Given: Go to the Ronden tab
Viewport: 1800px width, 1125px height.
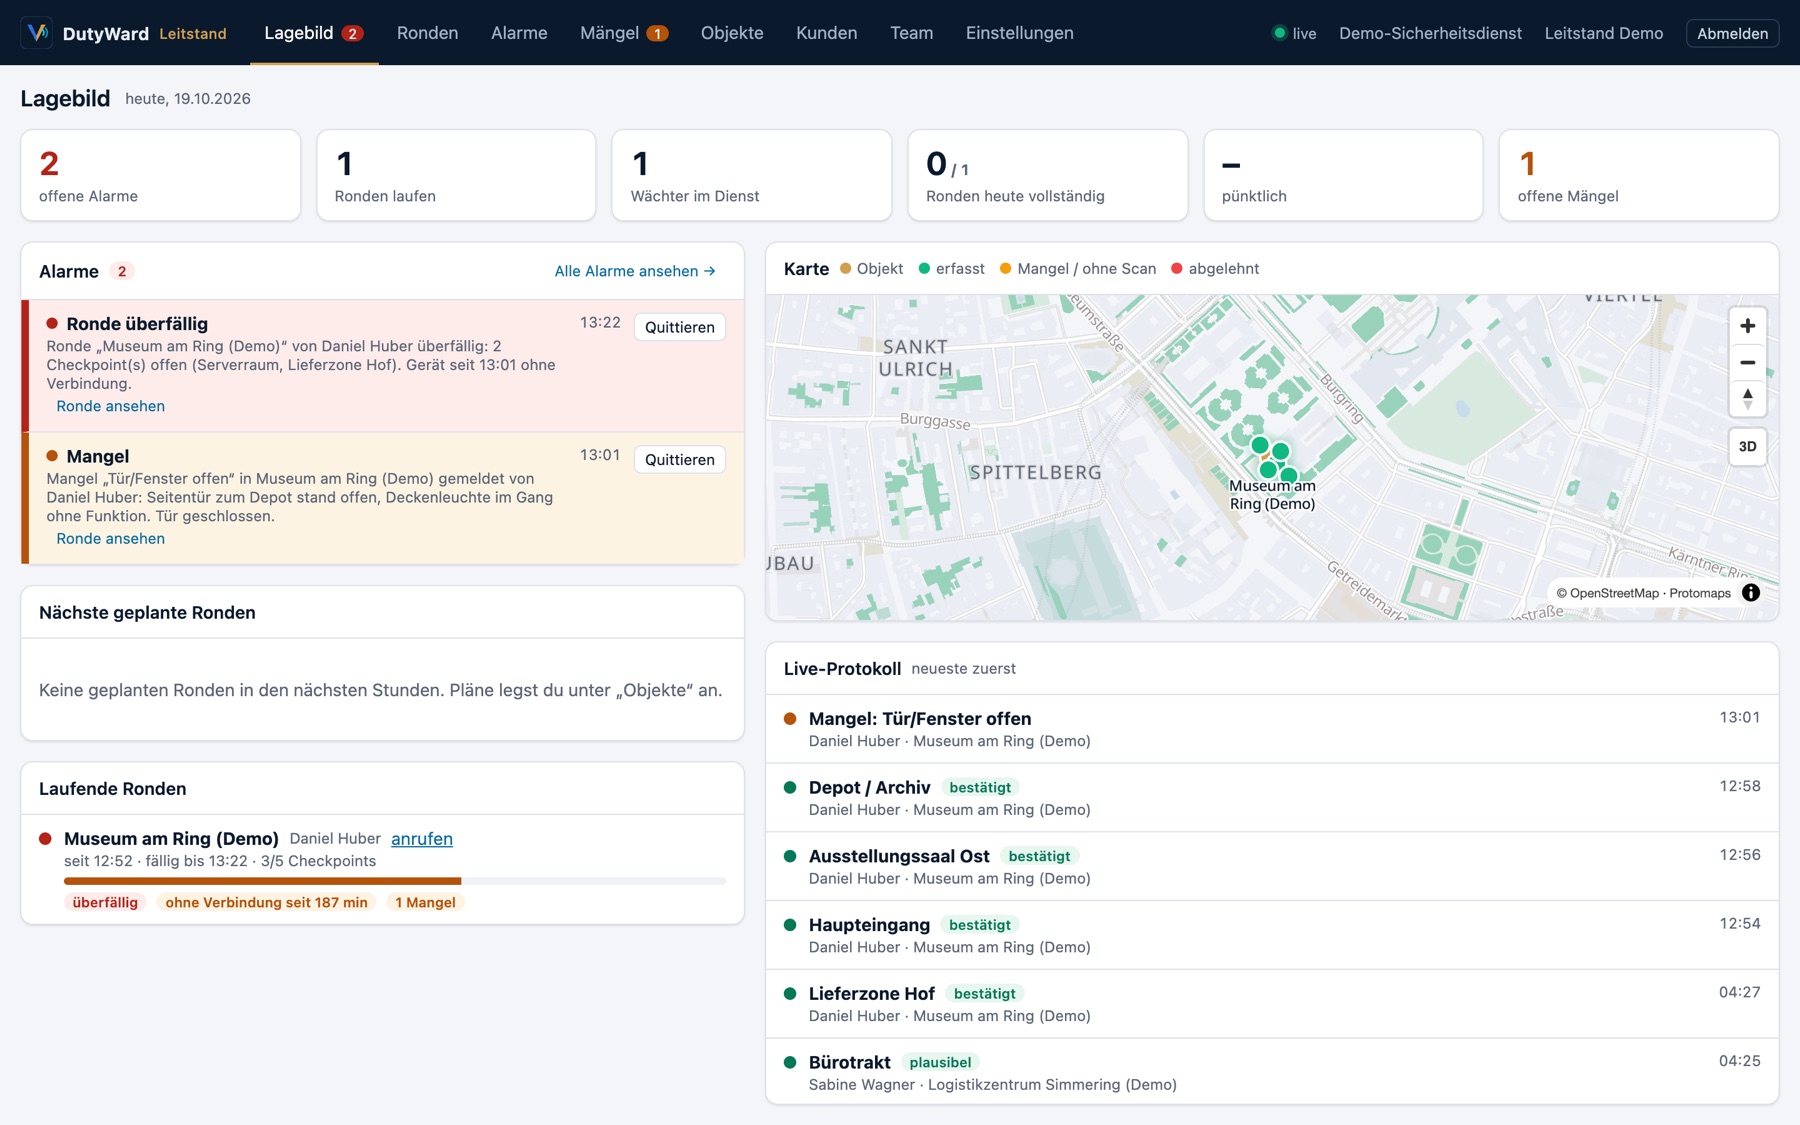Looking at the screenshot, I should (427, 33).
